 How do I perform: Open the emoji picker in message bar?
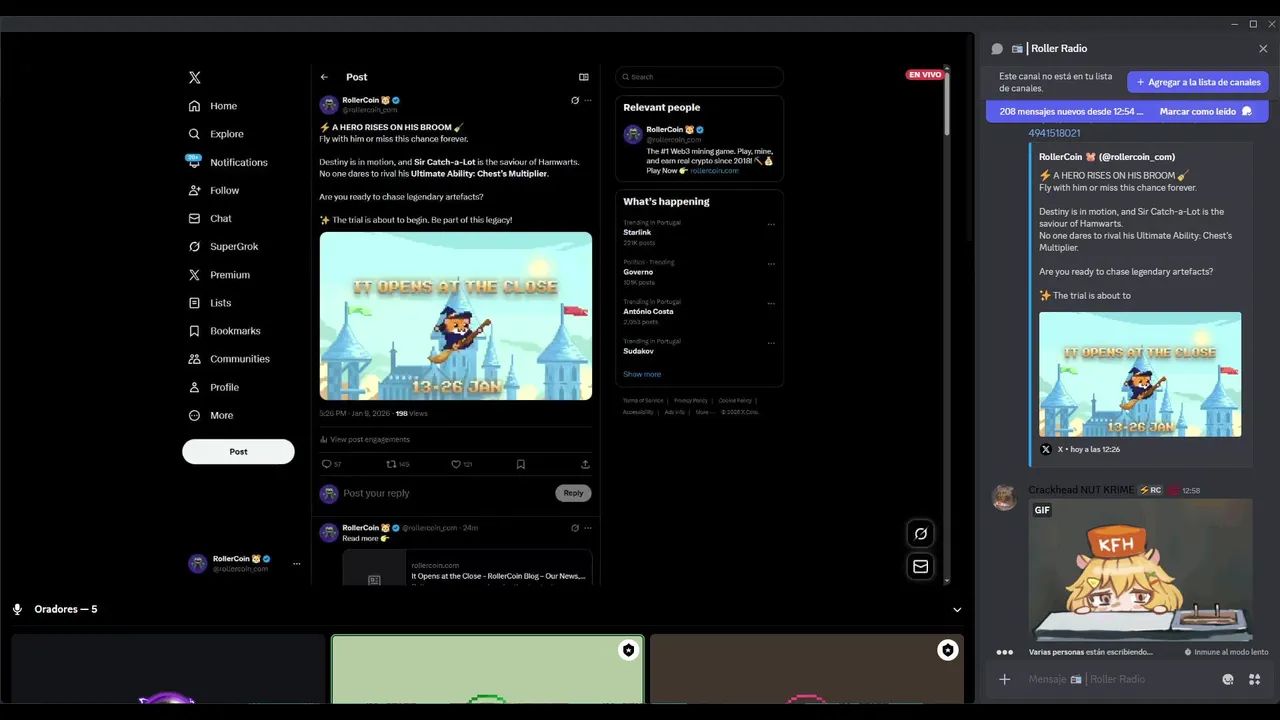pyautogui.click(x=1228, y=680)
